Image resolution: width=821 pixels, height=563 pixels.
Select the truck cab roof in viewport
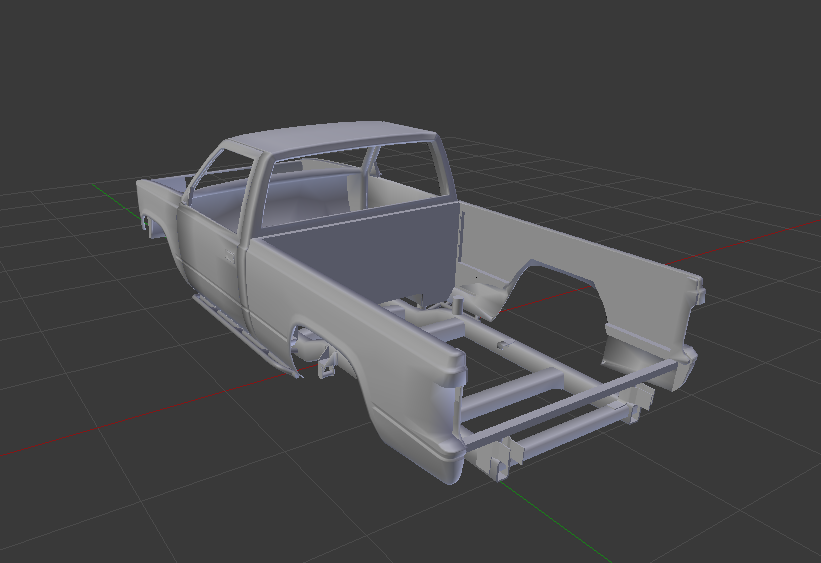click(335, 137)
